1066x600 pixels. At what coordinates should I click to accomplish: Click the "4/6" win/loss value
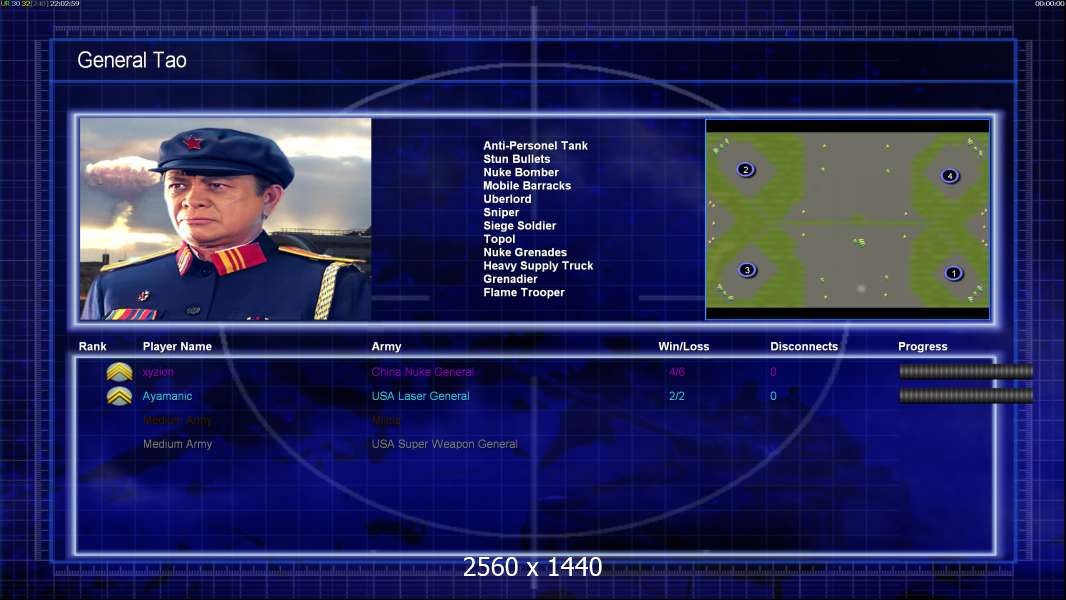coord(676,372)
